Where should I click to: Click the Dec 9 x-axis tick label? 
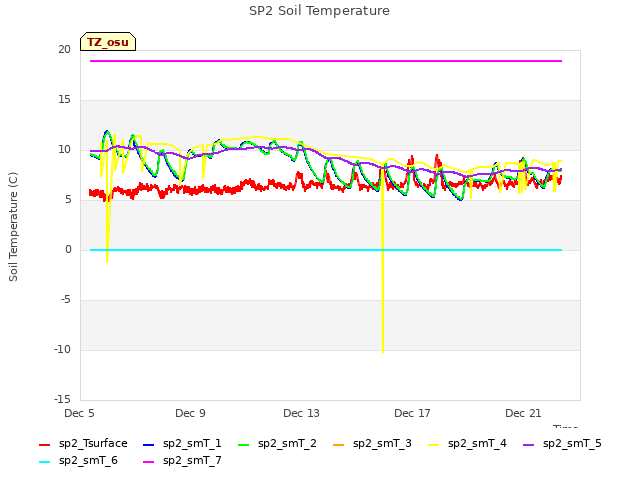tap(190, 413)
